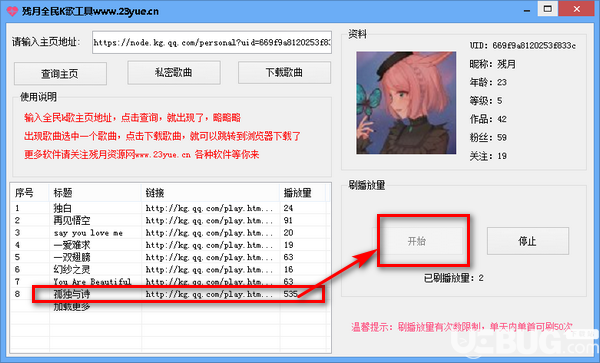600x363 pixels.
Task: Select the song row 再见悟空
Action: click(170, 220)
